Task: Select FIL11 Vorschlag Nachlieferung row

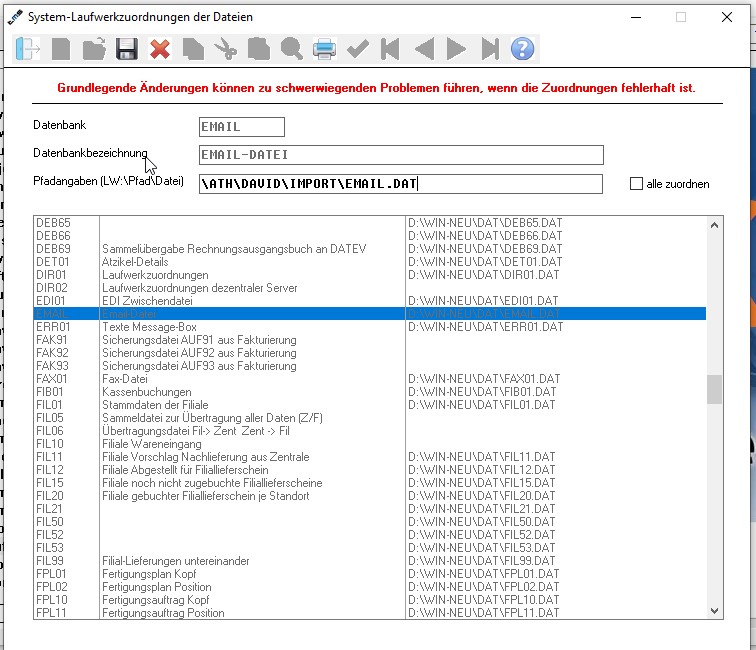Action: (370, 457)
